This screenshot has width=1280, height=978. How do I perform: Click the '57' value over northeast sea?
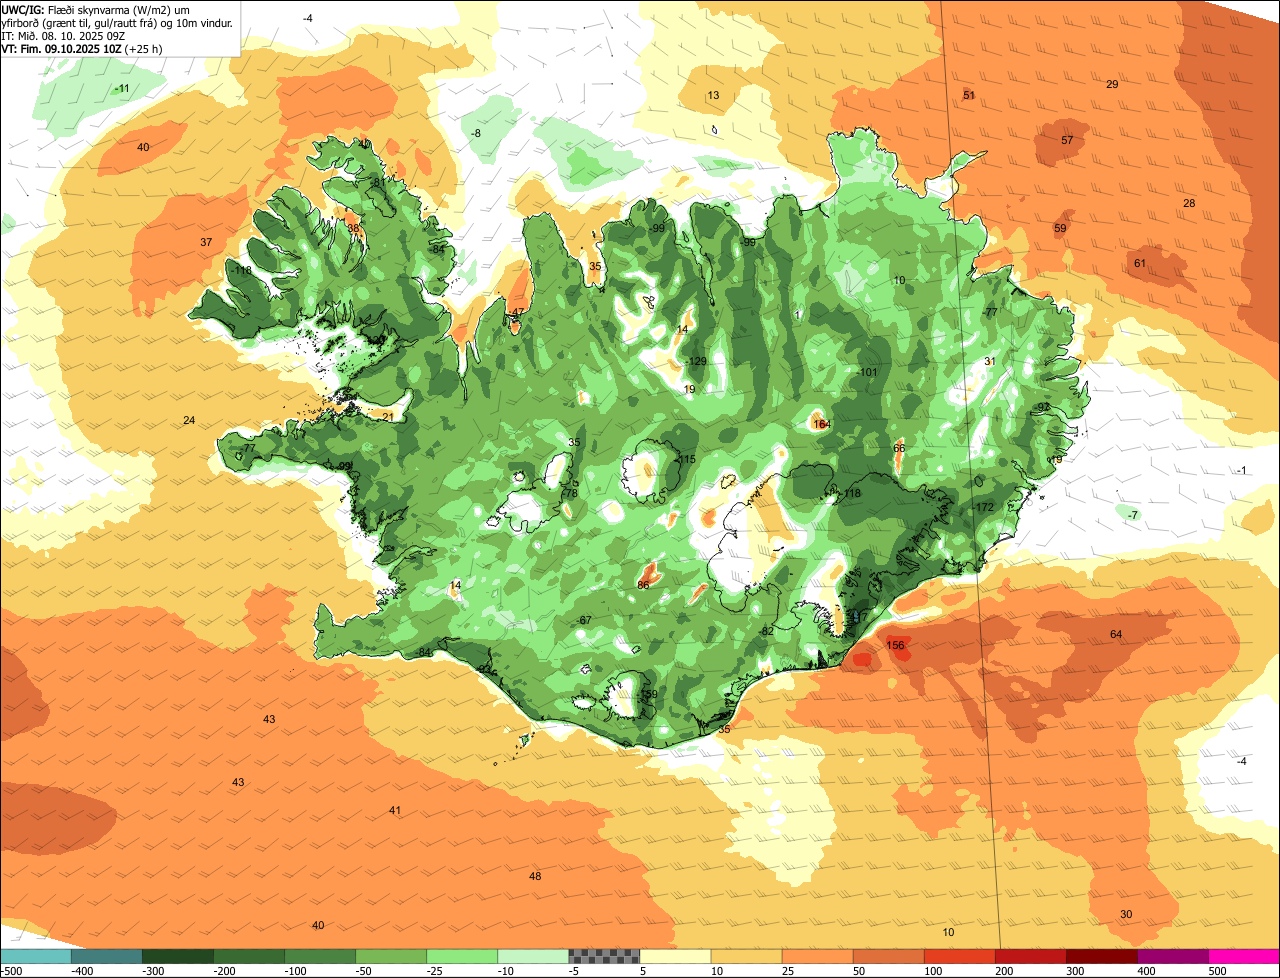click(x=1067, y=141)
